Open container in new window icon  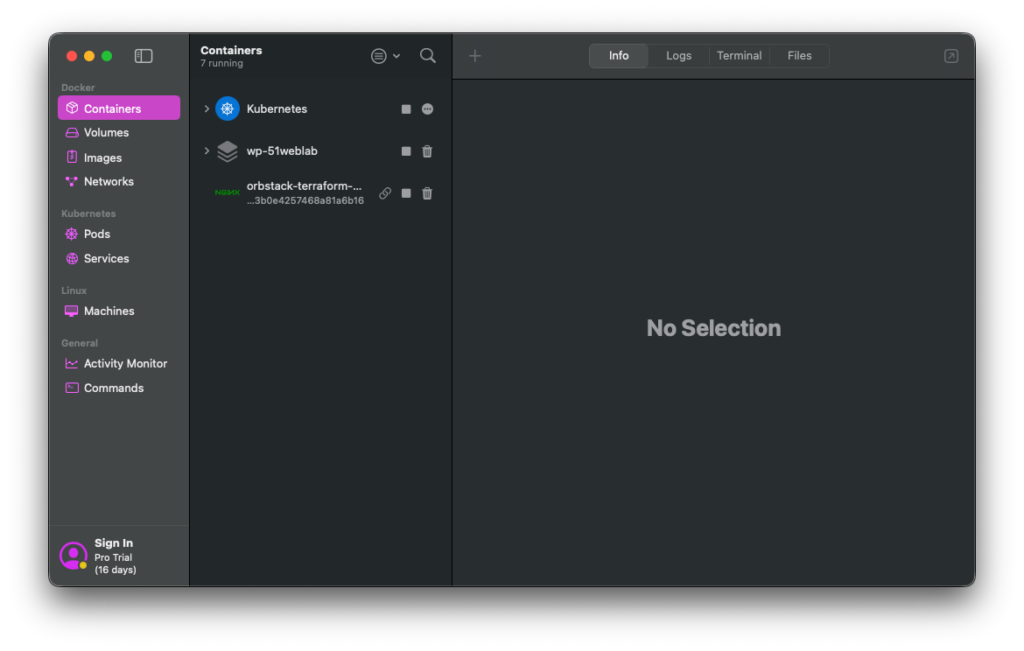pyautogui.click(x=951, y=56)
